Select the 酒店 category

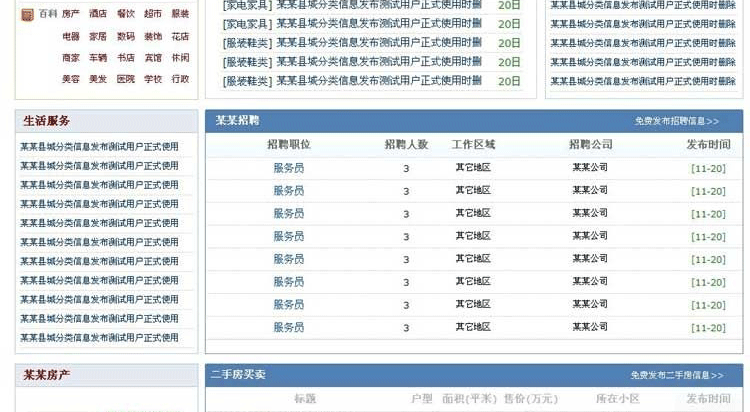pyautogui.click(x=98, y=14)
